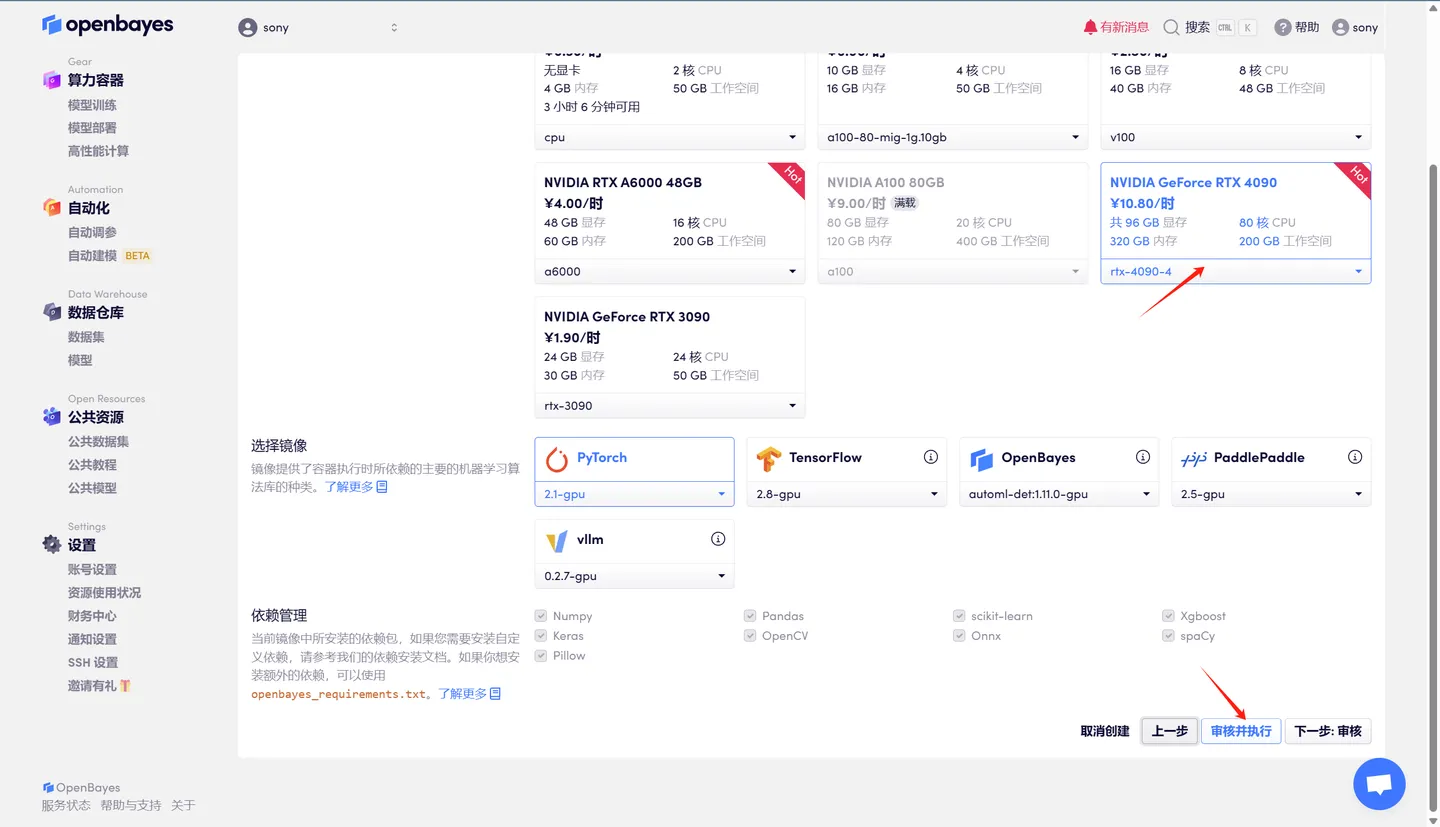Go to 高性能计算 in sidebar
Viewport: 1440px width, 827px height.
(x=98, y=151)
